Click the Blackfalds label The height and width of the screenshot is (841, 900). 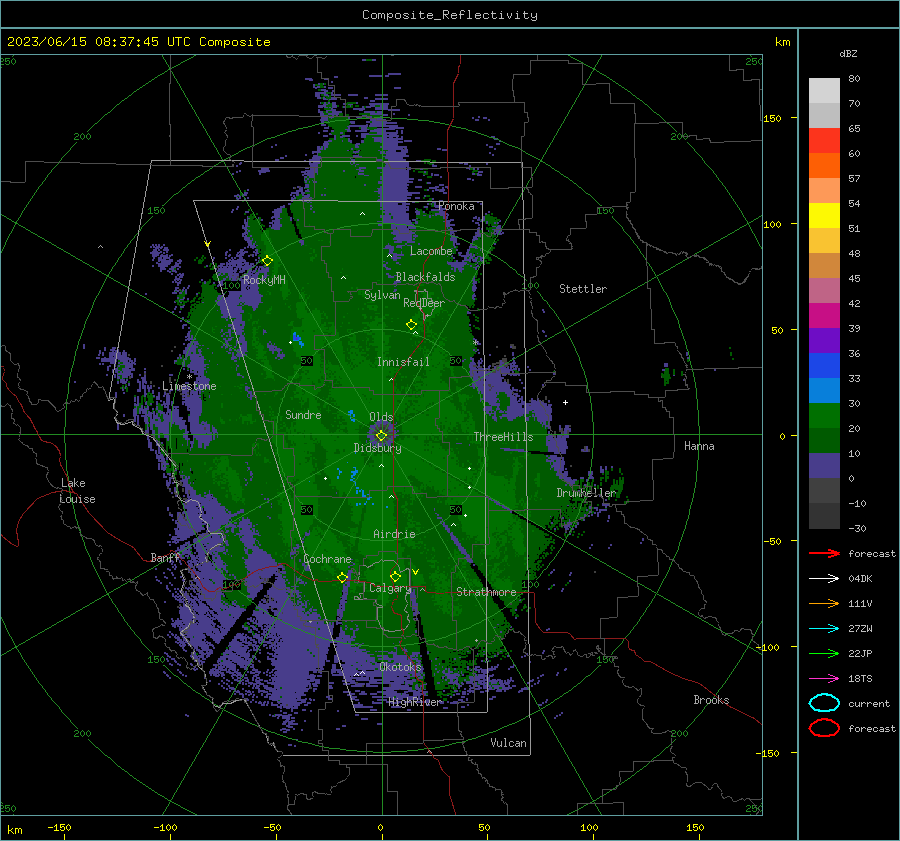[425, 277]
